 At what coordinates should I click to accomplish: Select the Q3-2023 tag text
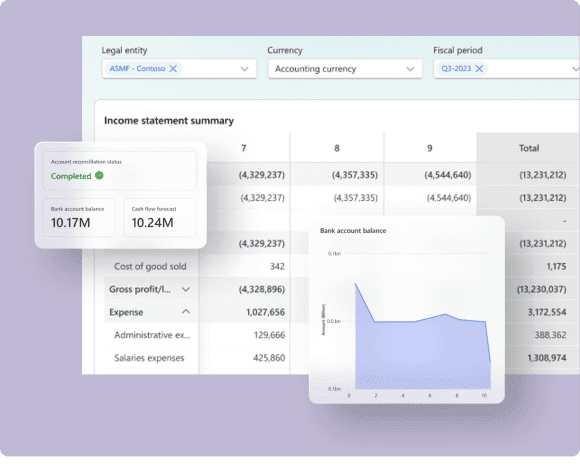(x=456, y=68)
